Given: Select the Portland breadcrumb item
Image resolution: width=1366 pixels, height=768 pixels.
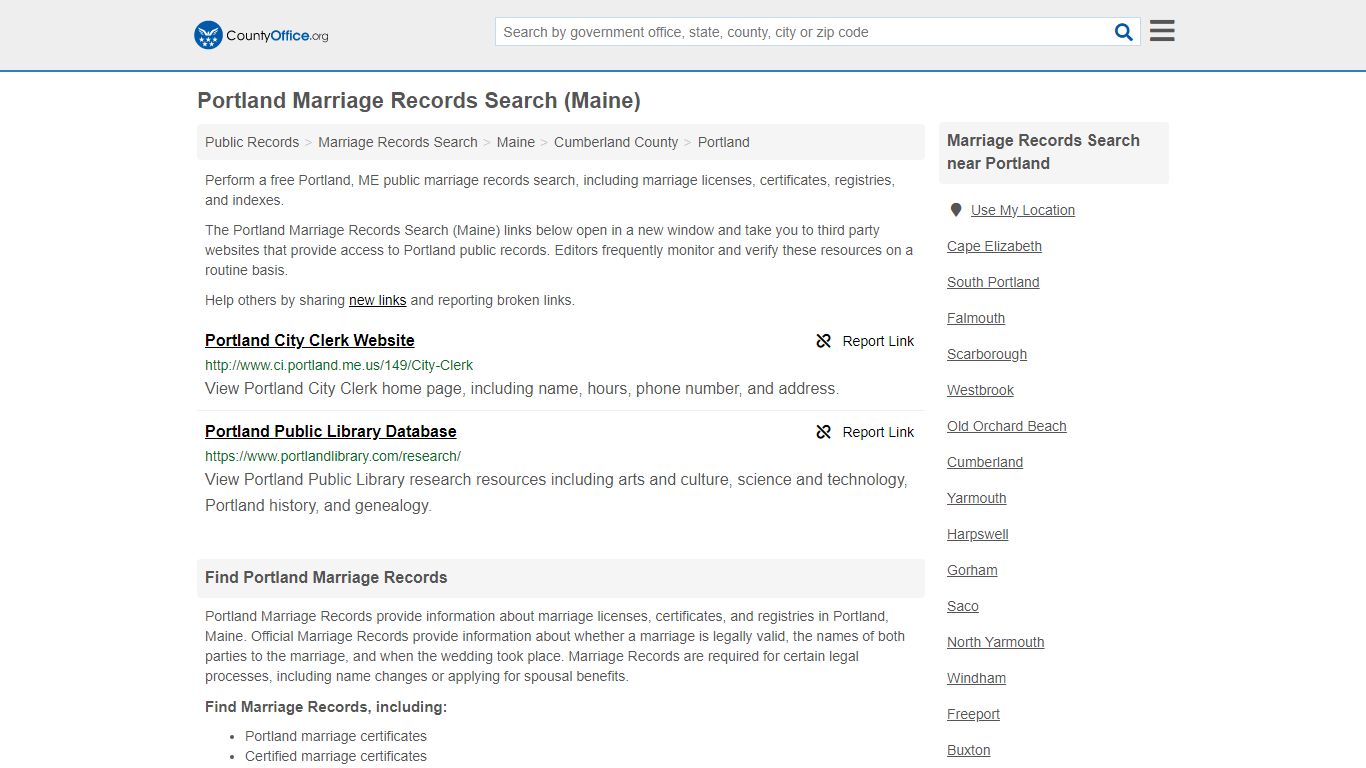Looking at the screenshot, I should click(724, 142).
